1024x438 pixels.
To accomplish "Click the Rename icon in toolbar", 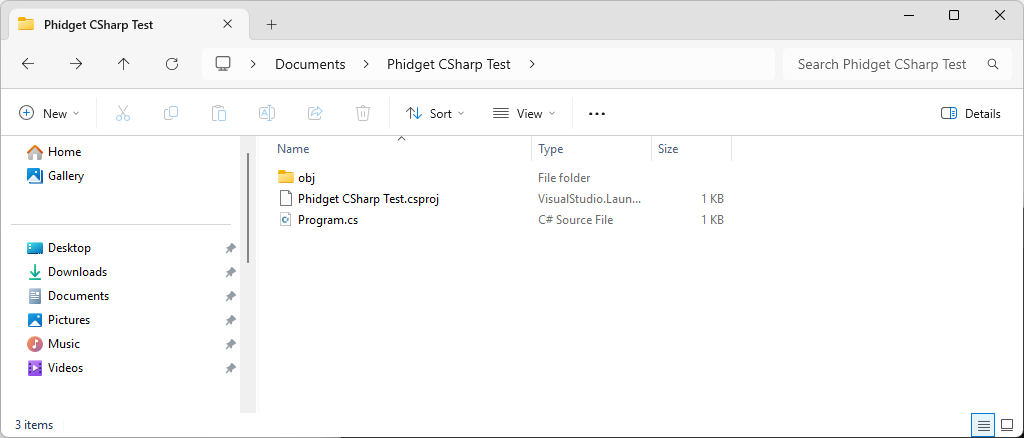I will click(266, 114).
